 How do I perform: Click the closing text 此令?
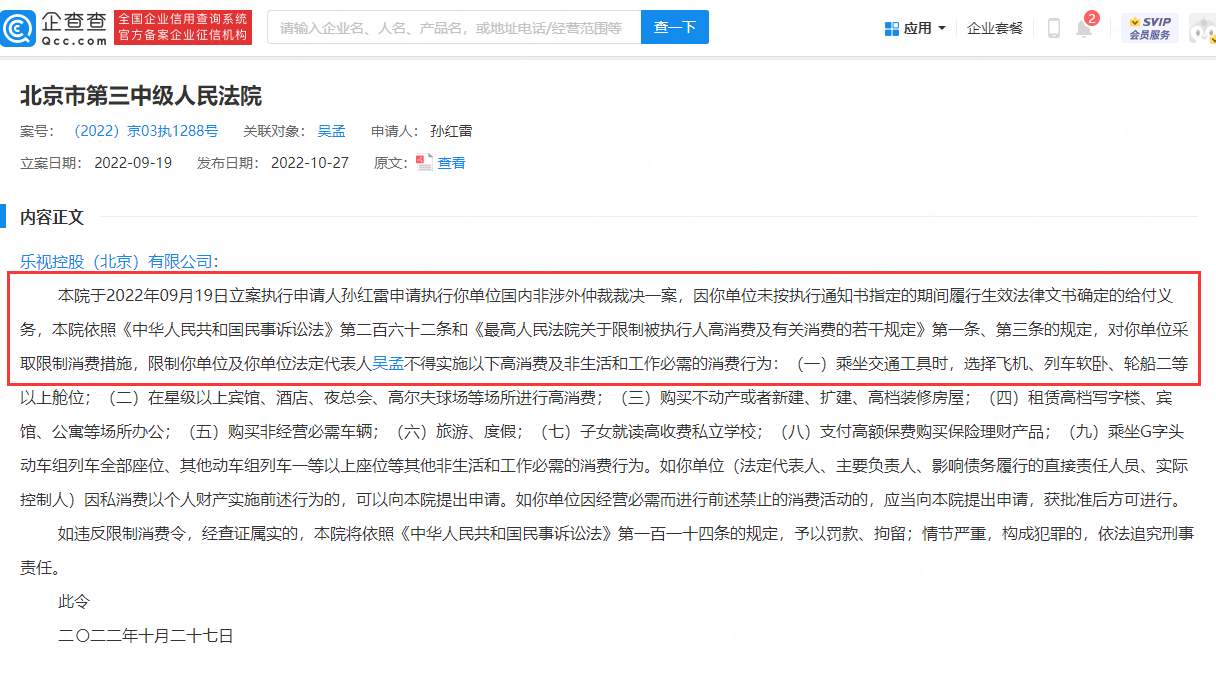point(74,601)
